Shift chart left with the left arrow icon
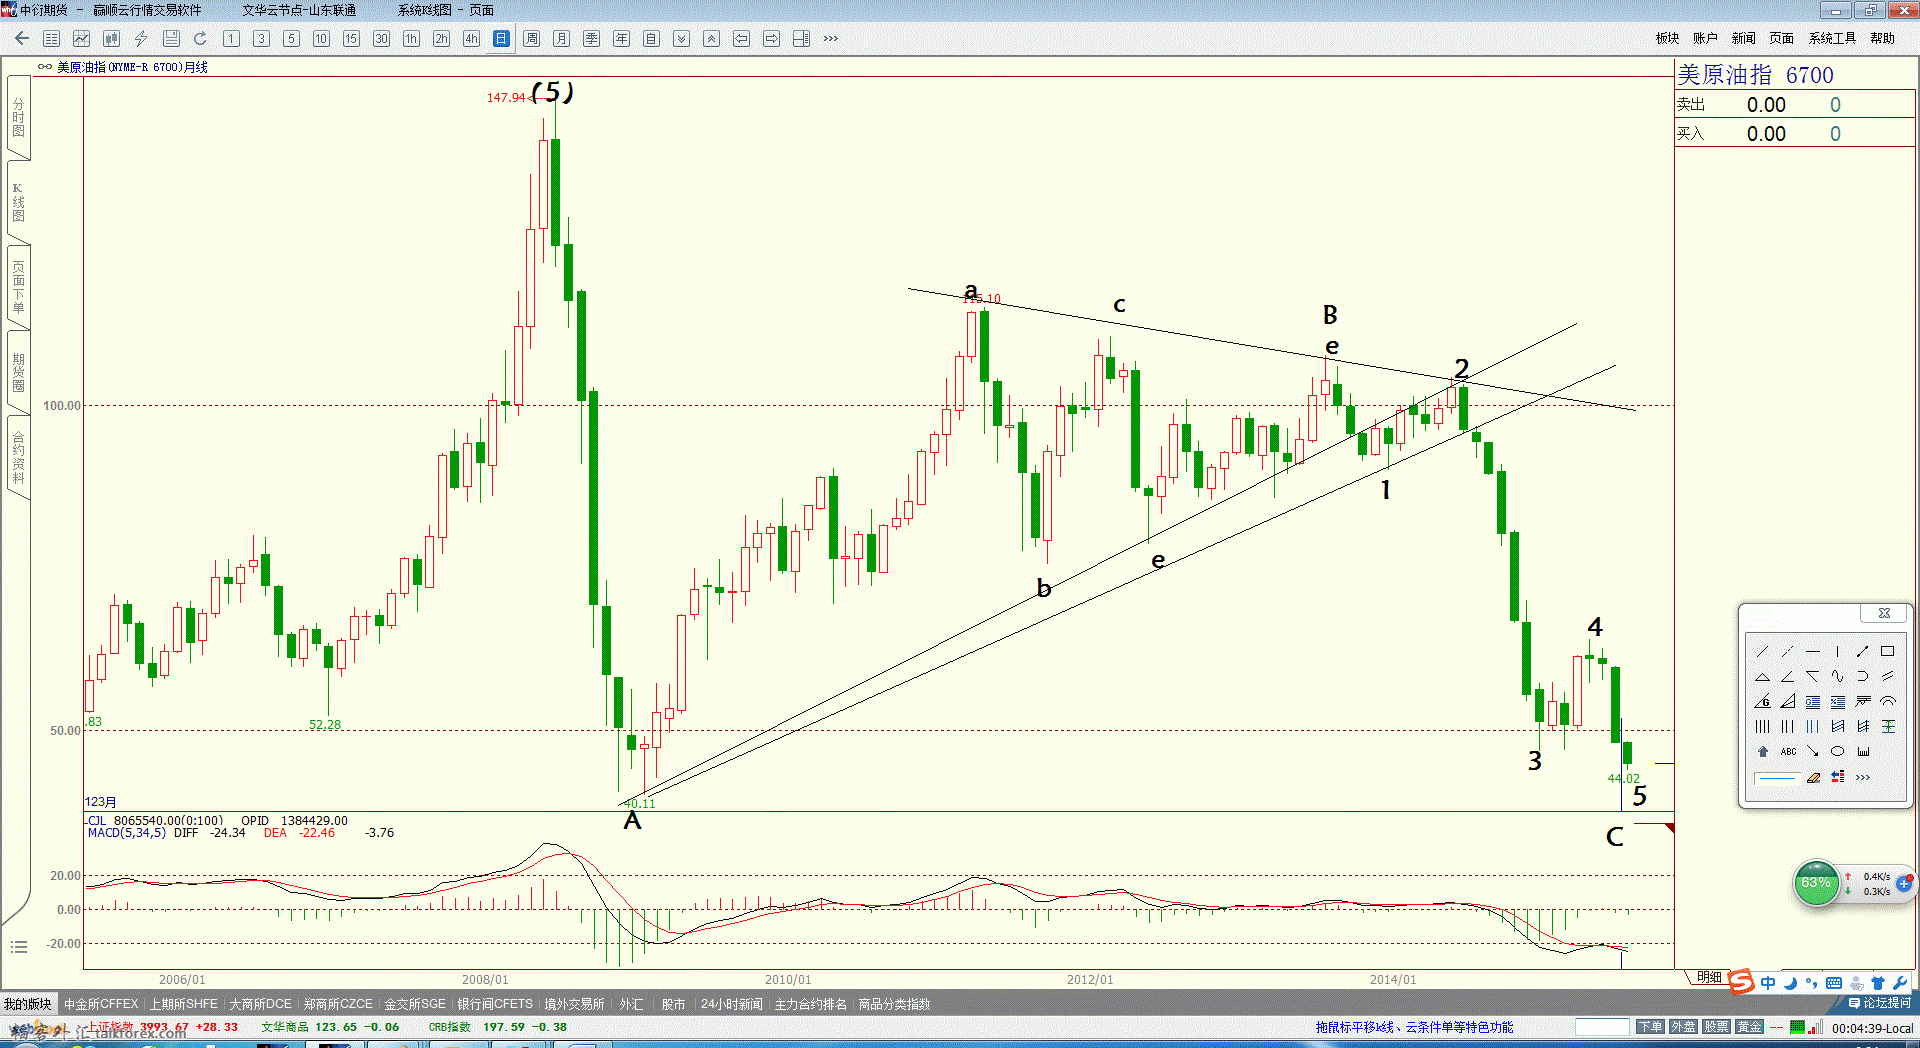This screenshot has height=1048, width=1920. [x=741, y=38]
